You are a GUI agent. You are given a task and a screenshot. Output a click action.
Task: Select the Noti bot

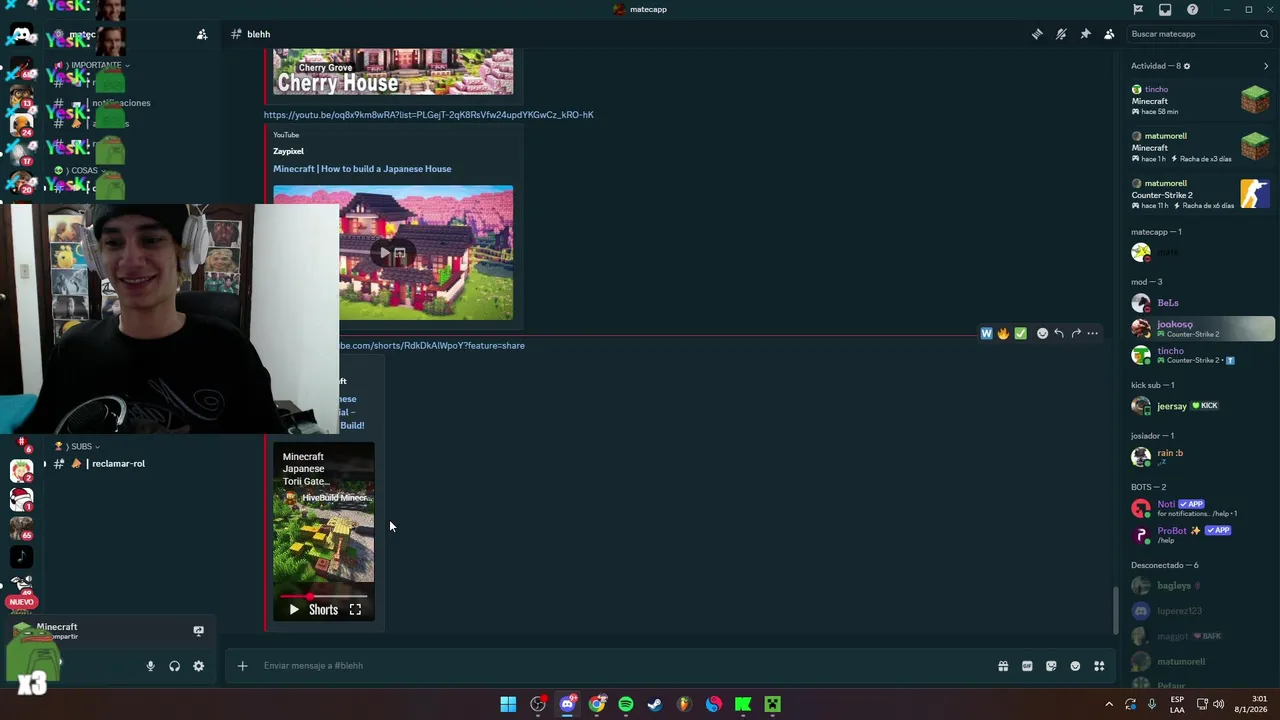pyautogui.click(x=1199, y=508)
